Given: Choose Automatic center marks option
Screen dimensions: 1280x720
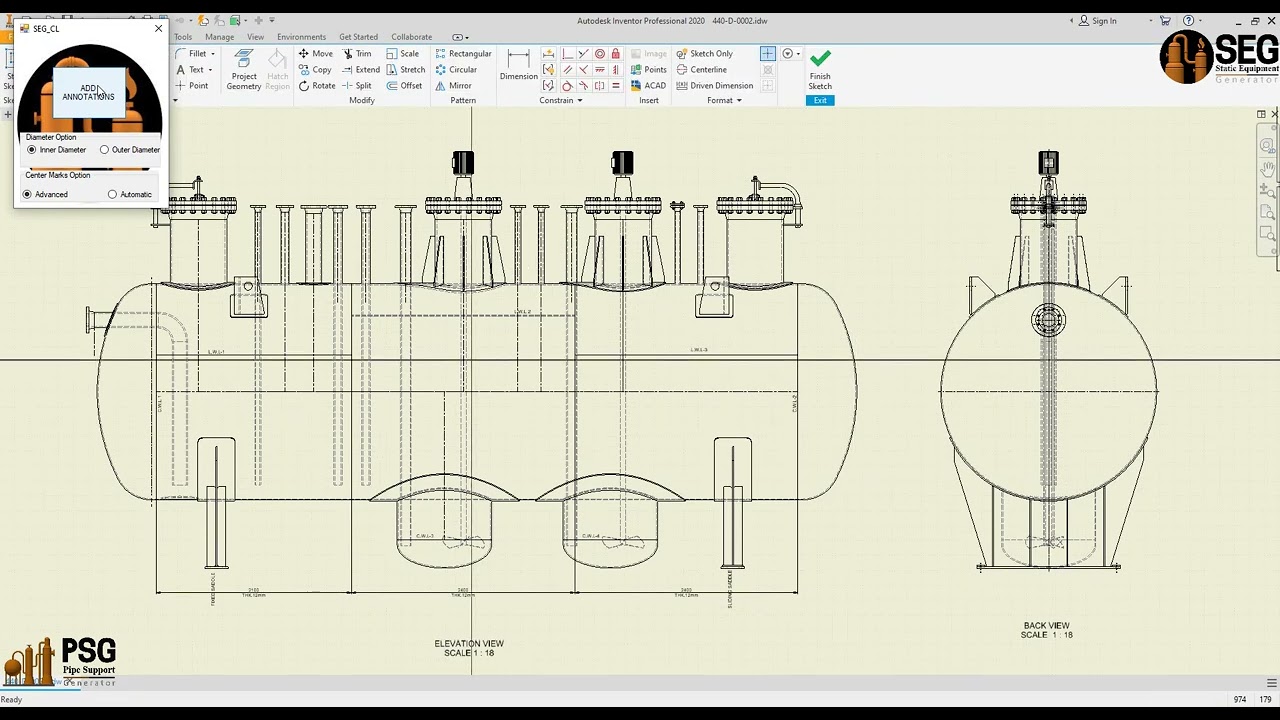Looking at the screenshot, I should click(130, 194).
